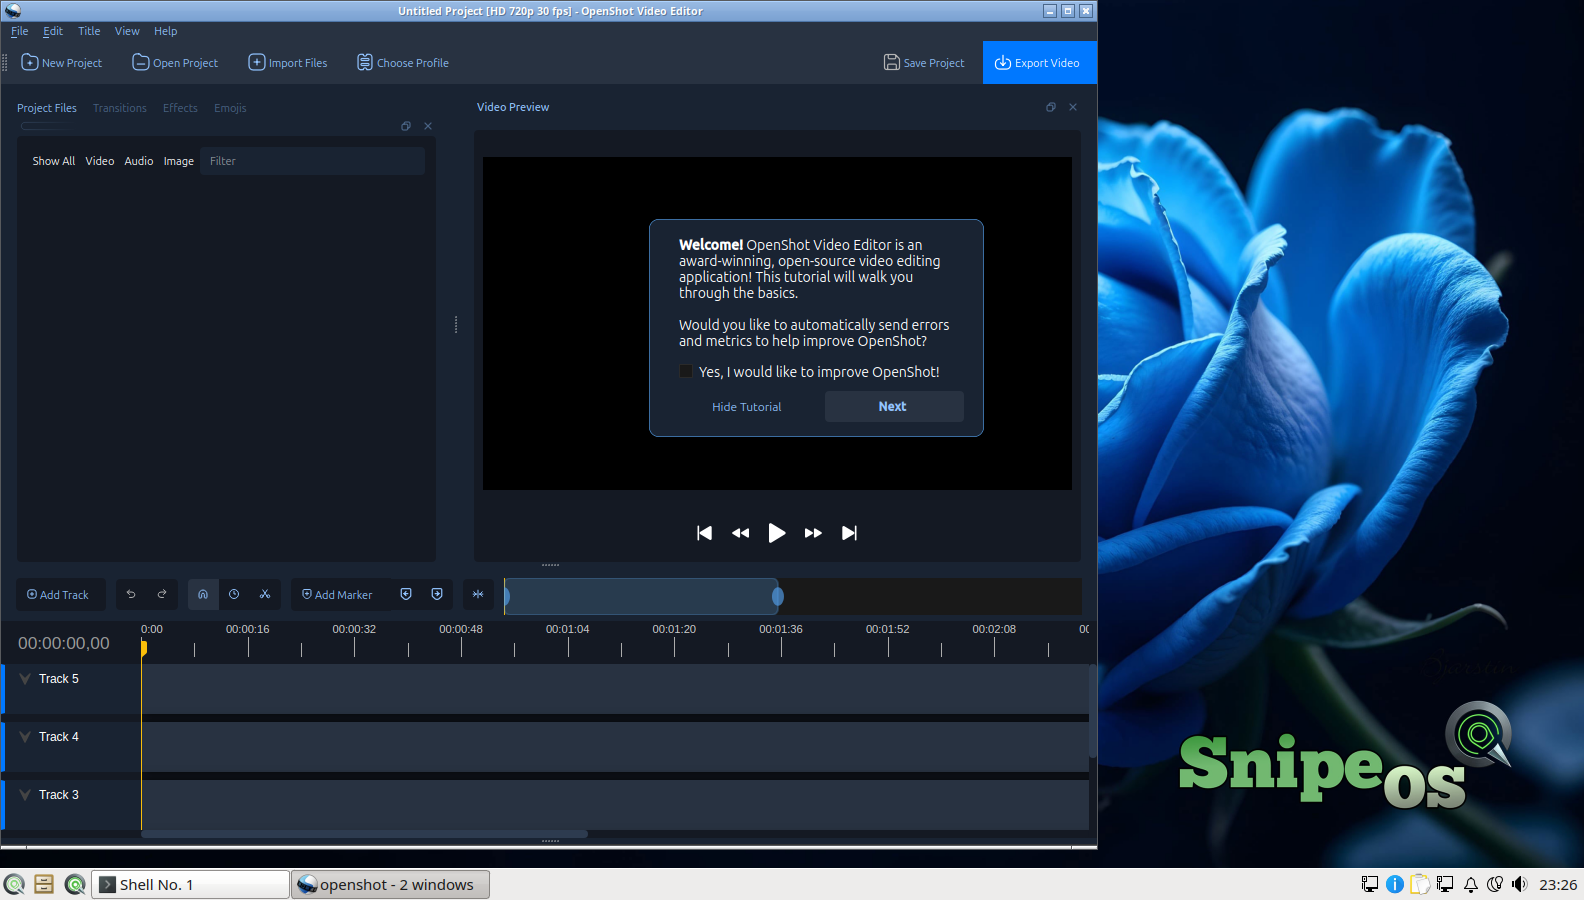Open the Title menu
Screen dimensions: 1584x900
coord(89,31)
